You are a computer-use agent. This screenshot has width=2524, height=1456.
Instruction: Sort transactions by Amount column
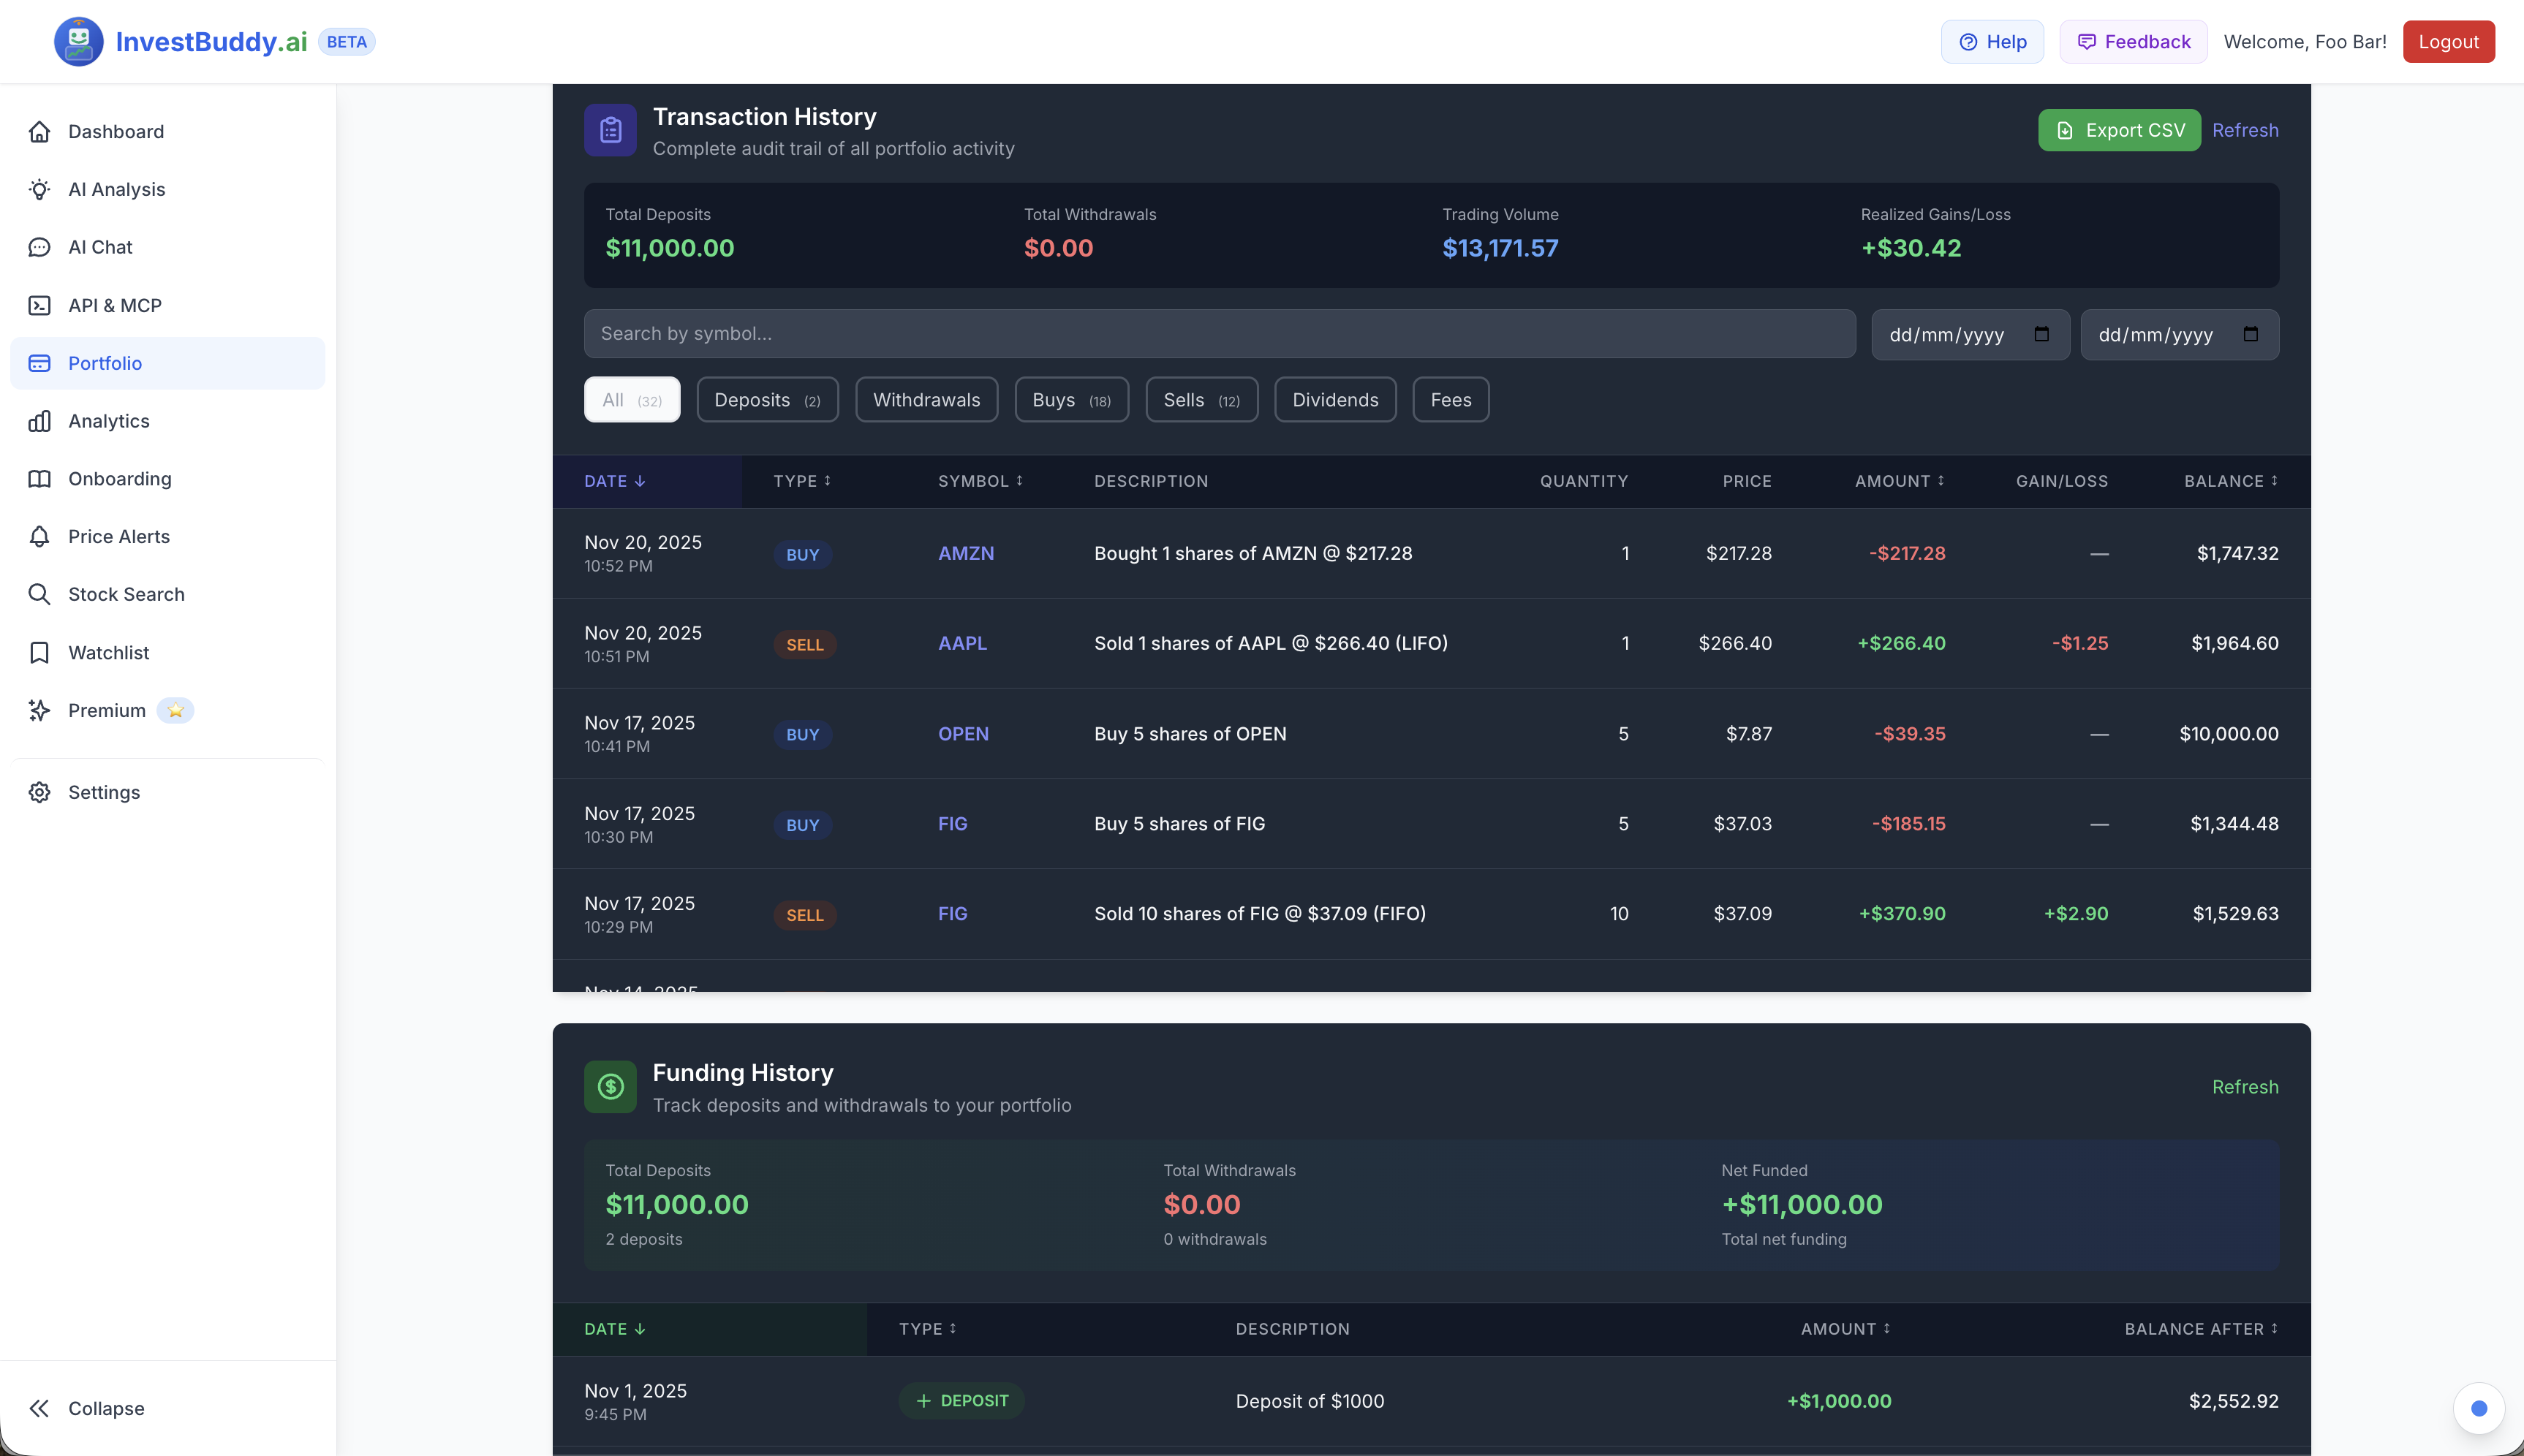pos(1898,481)
